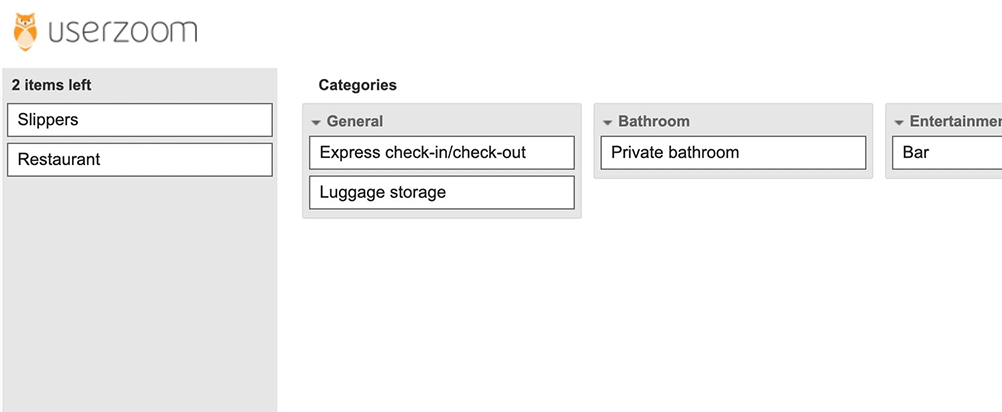Viewport: 1002px width, 412px height.
Task: Click the Express check-in/check-out card
Action: (441, 153)
